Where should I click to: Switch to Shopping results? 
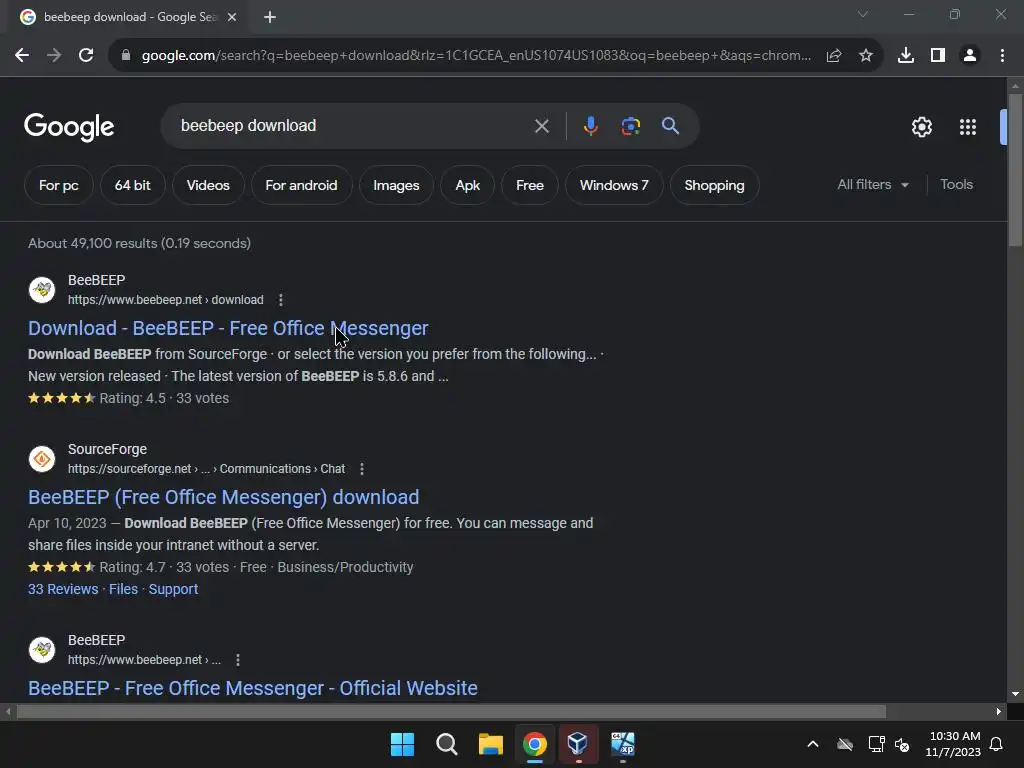click(x=714, y=185)
